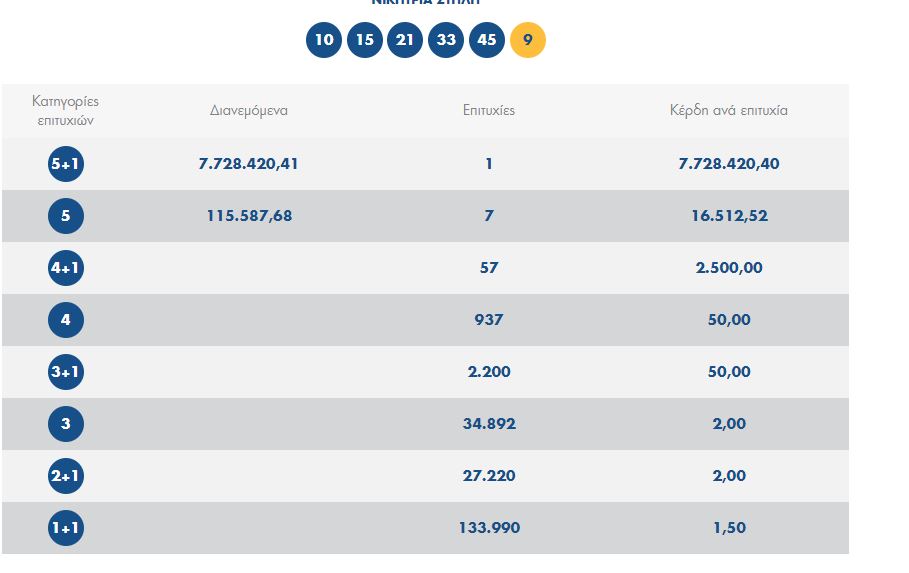The image size is (909, 573).
Task: Select the 1+1 category badge
Action: click(66, 528)
